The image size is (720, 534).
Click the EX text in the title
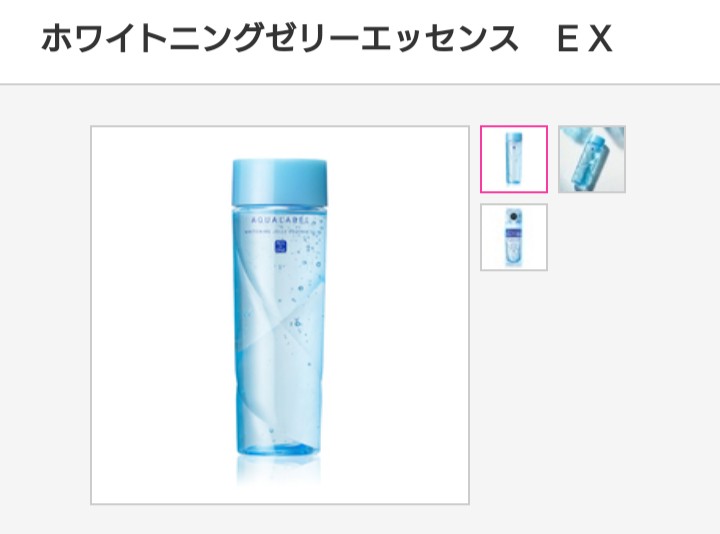coord(584,39)
